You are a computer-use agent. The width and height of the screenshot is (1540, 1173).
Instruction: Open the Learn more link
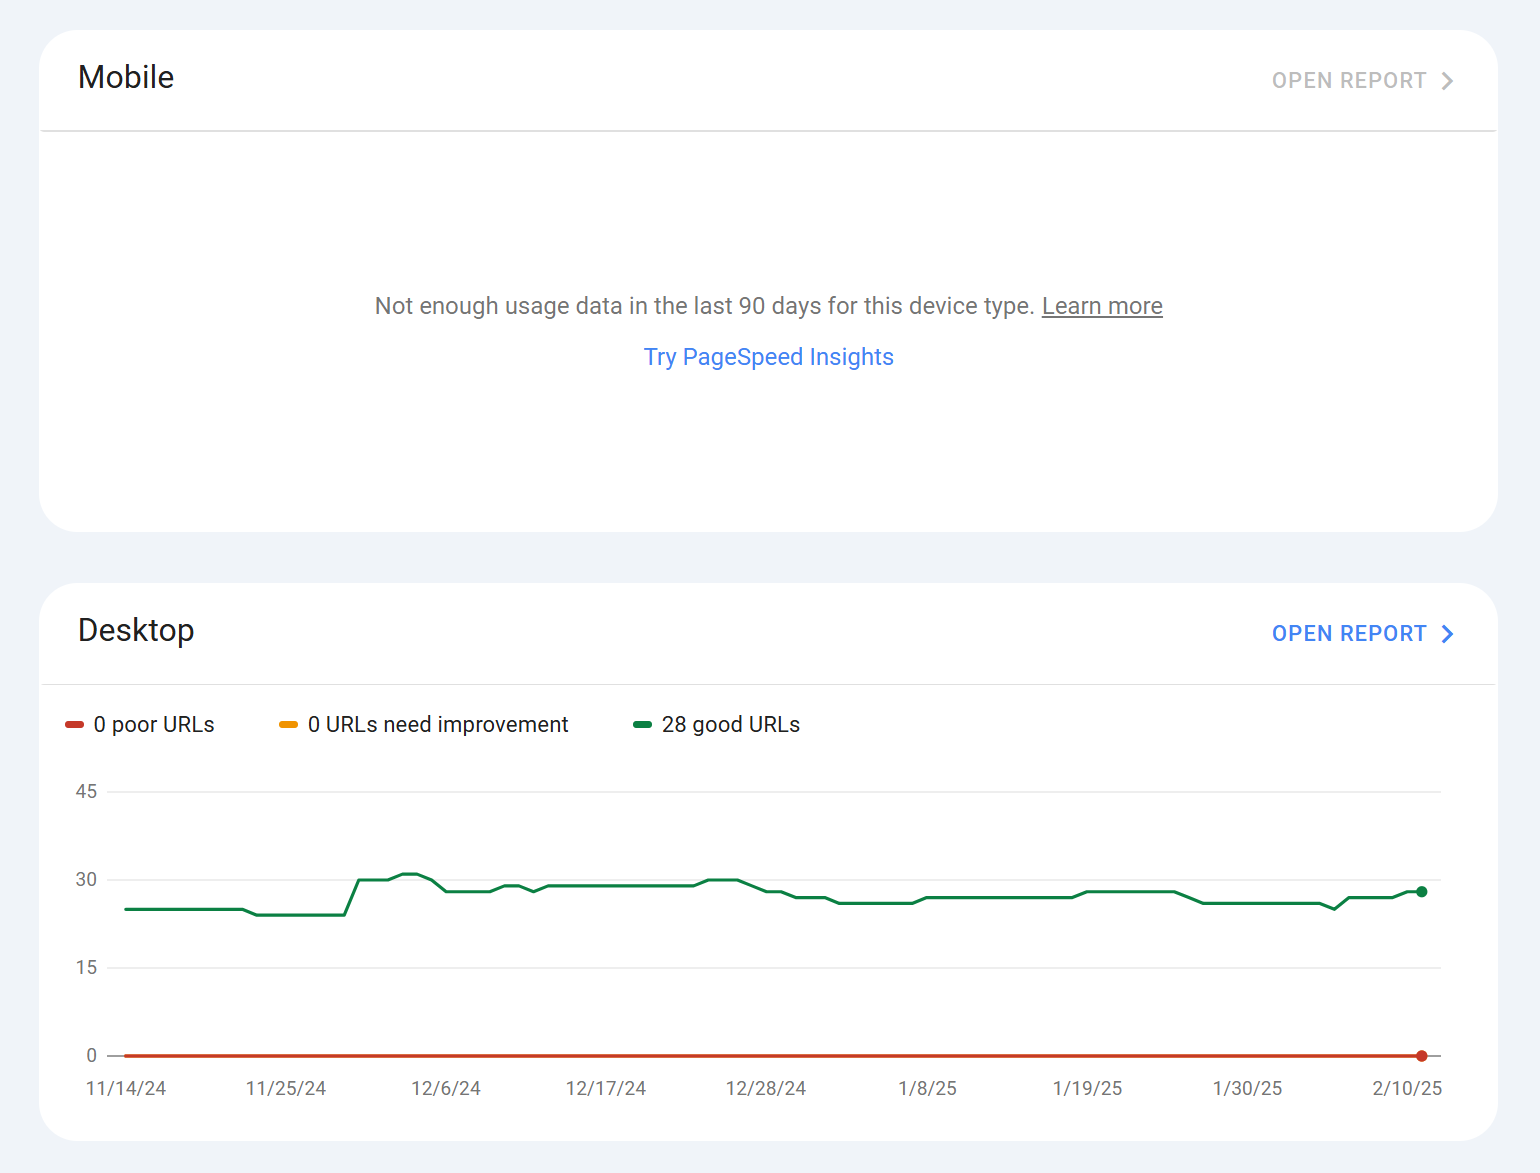point(1102,306)
